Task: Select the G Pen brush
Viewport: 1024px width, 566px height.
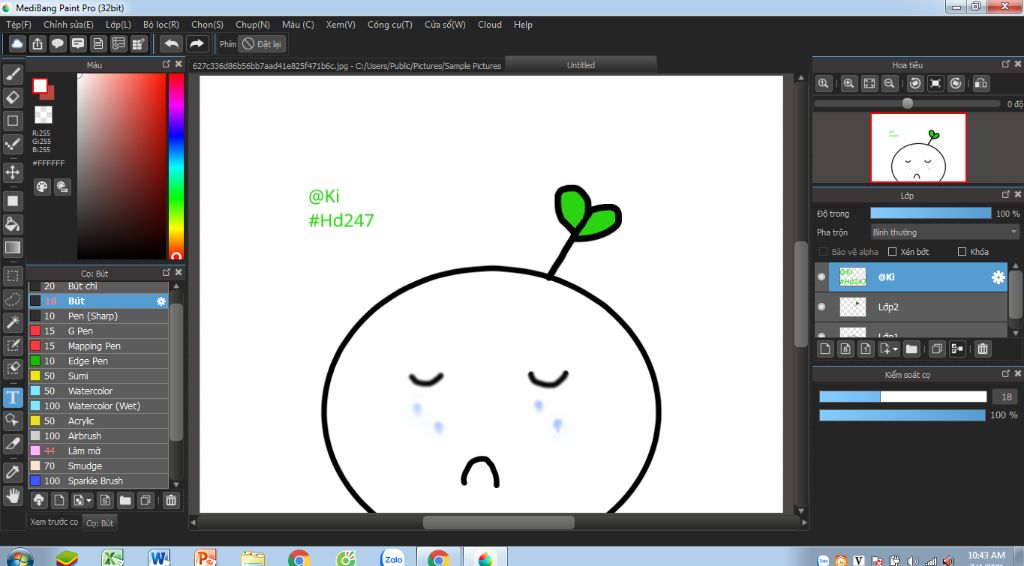Action: [99, 331]
